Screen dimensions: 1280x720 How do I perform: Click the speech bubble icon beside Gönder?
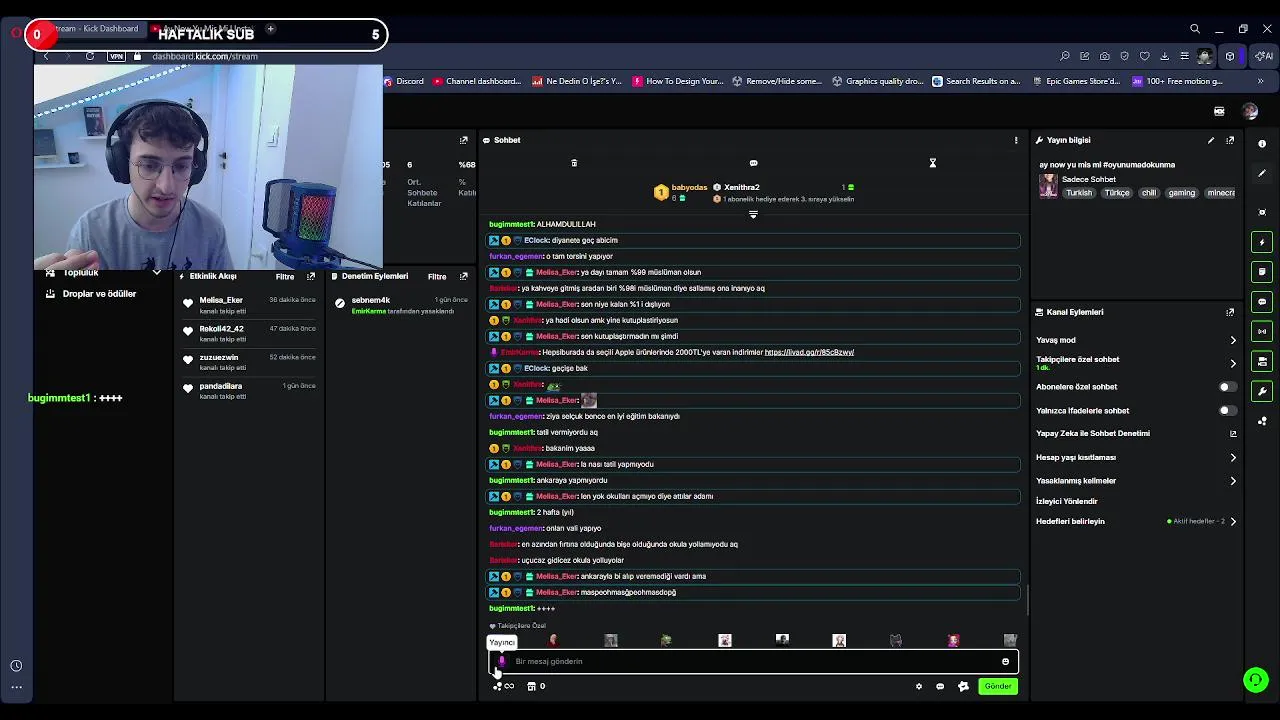click(940, 686)
